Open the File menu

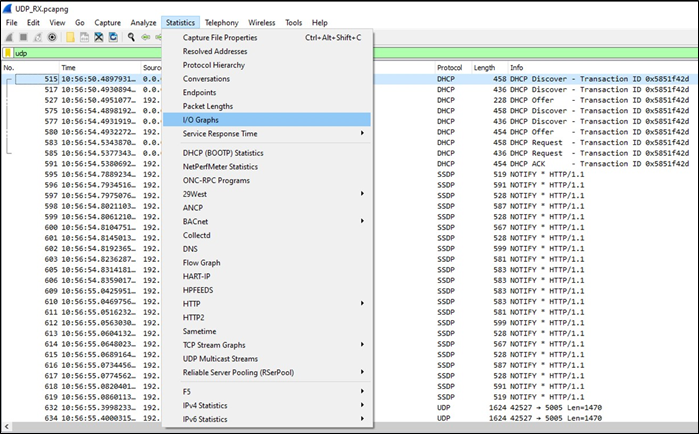12,23
